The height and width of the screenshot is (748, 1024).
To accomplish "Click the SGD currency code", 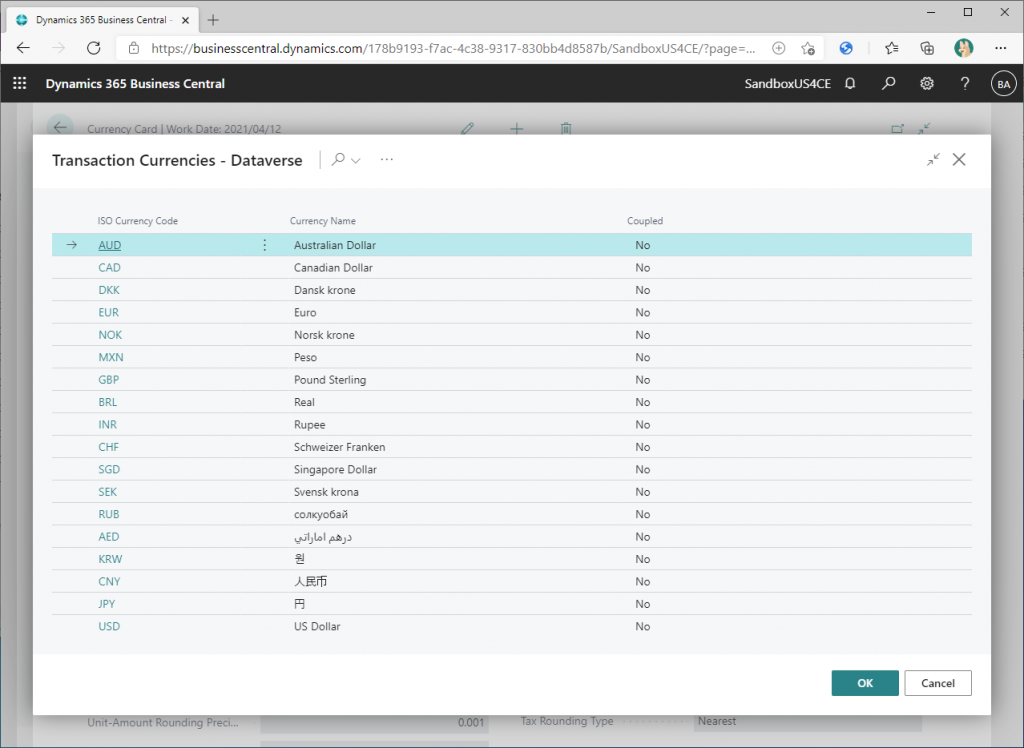I will (109, 470).
